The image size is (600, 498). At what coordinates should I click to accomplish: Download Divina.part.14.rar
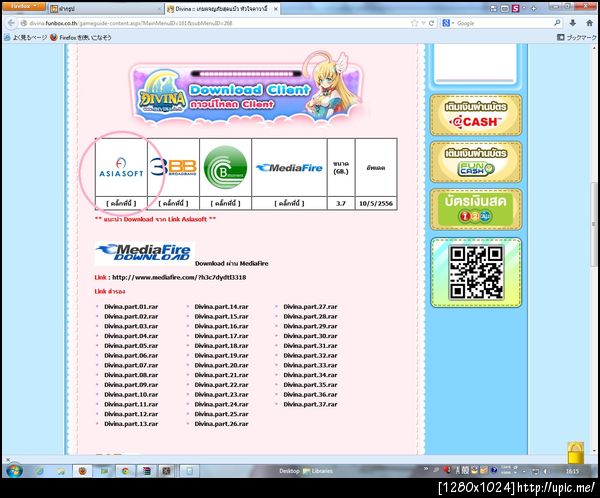[x=222, y=307]
